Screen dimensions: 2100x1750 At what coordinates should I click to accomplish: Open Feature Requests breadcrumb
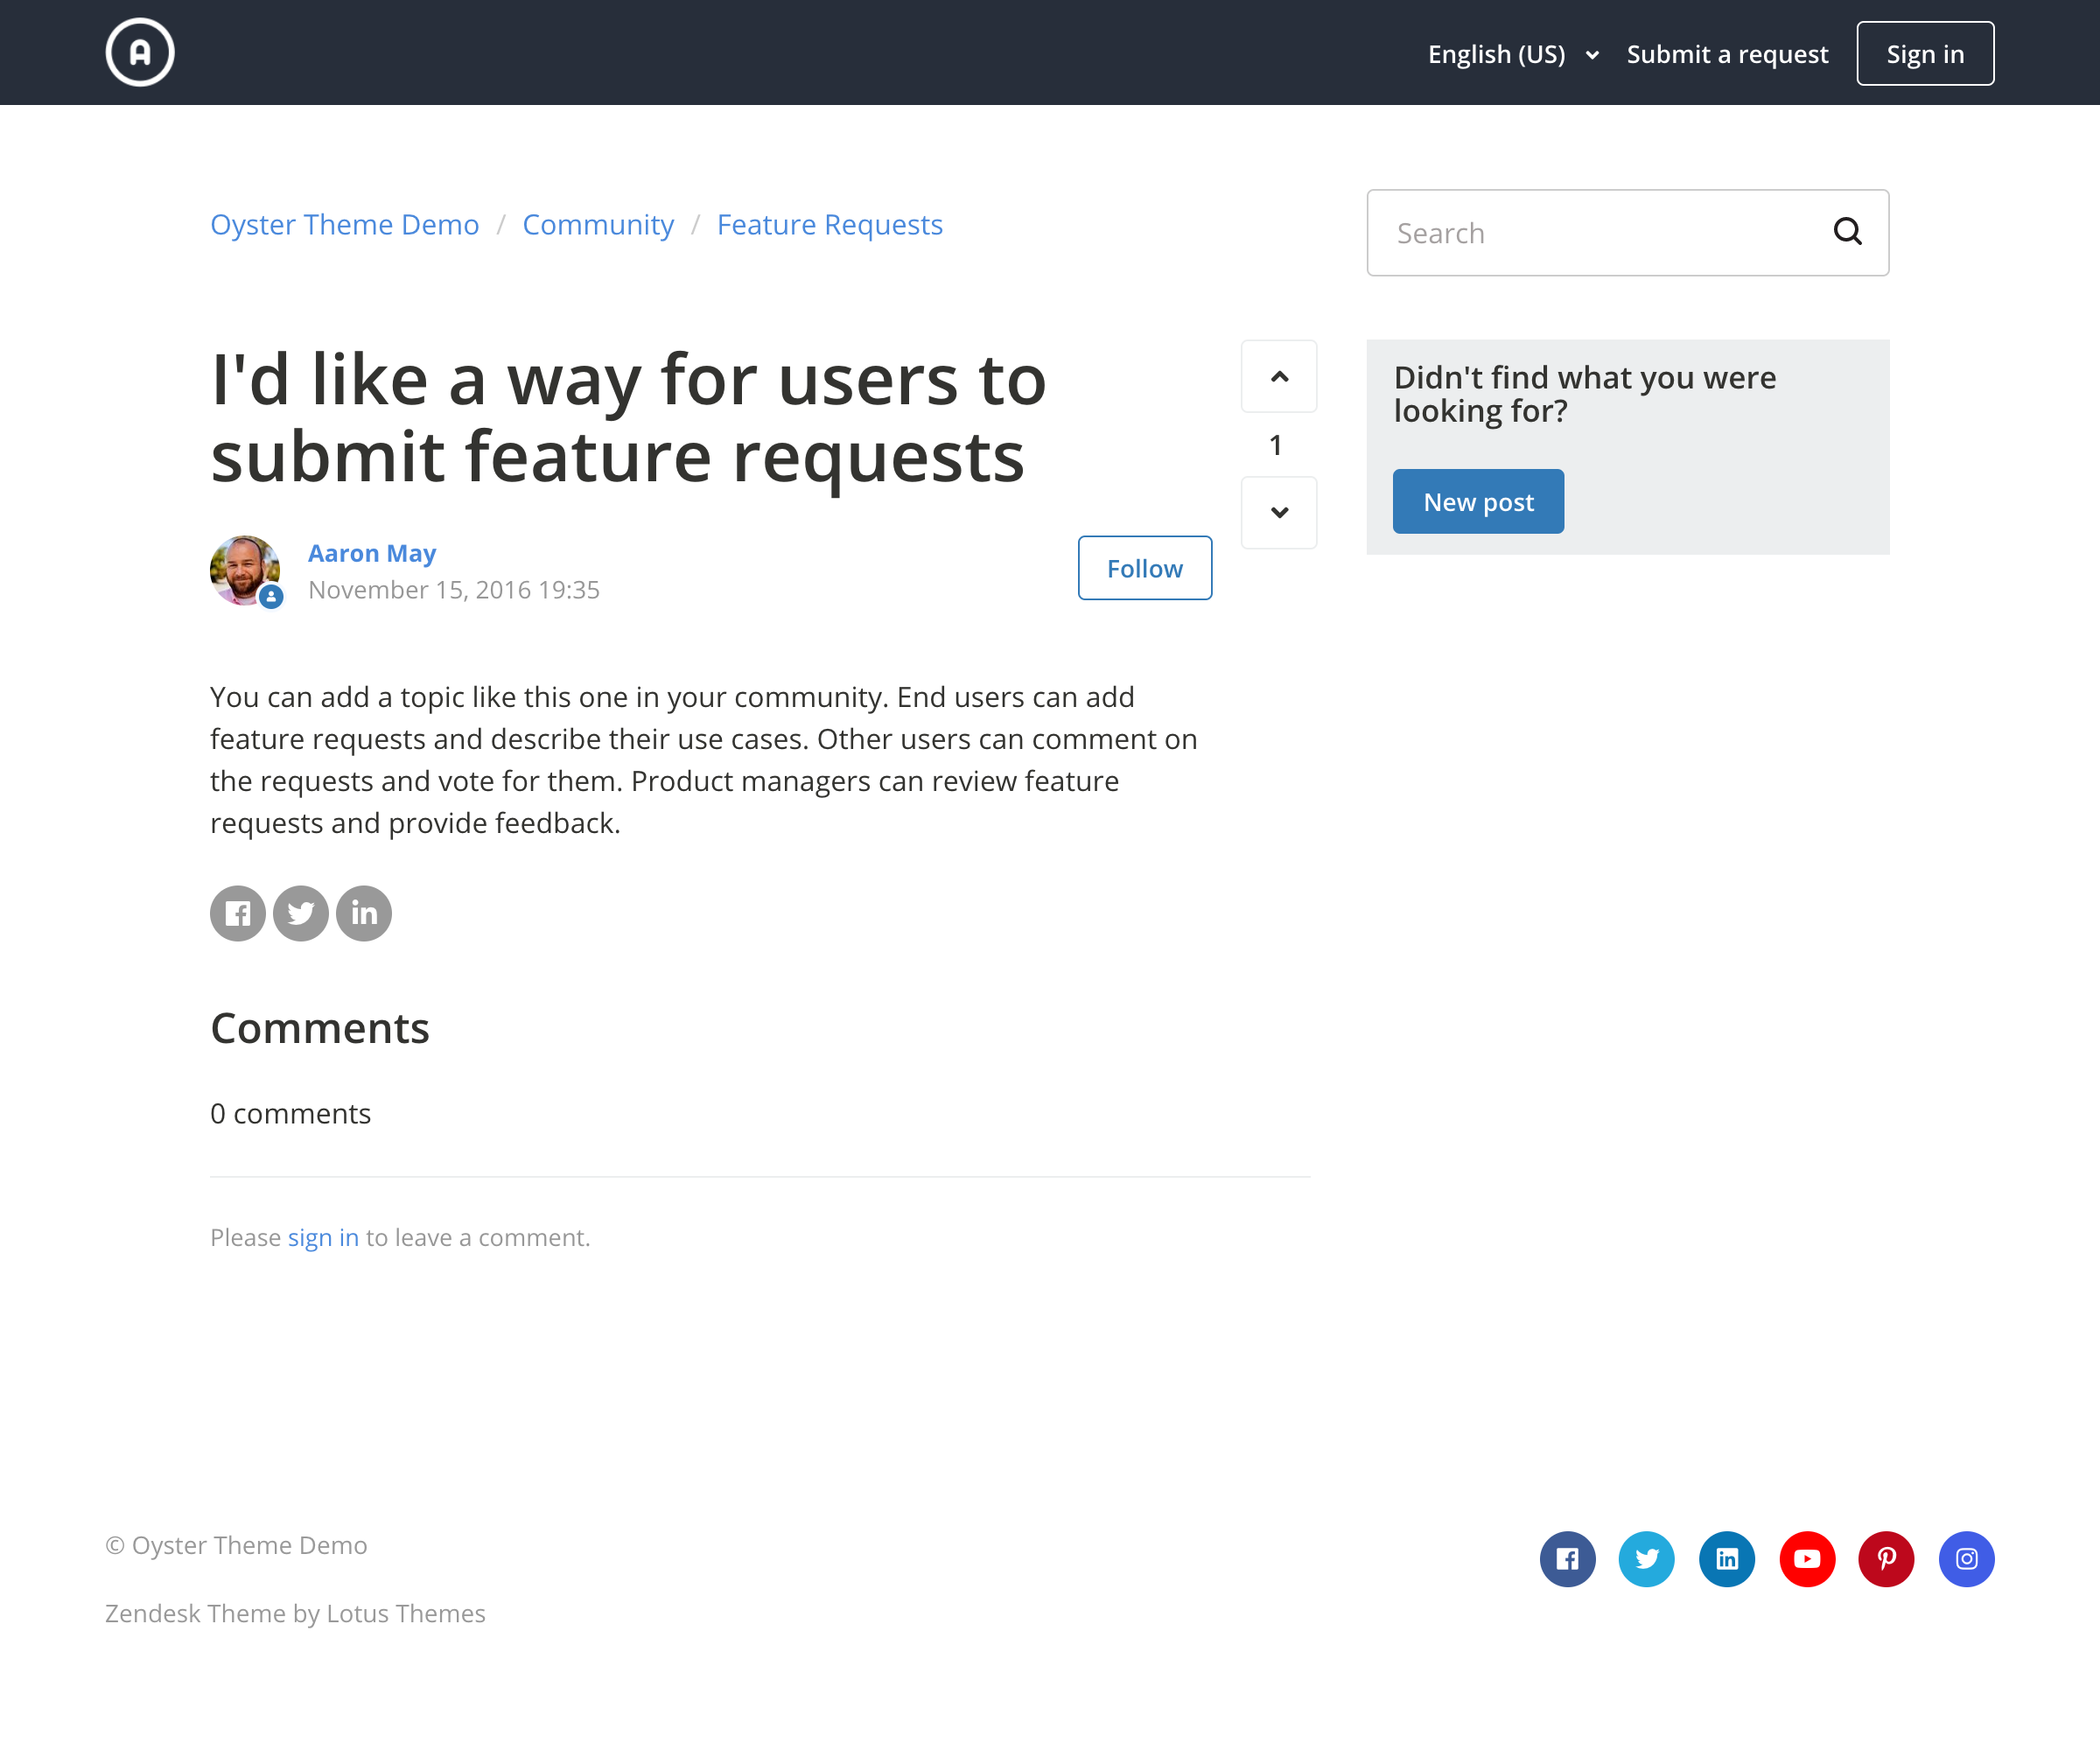coord(829,224)
